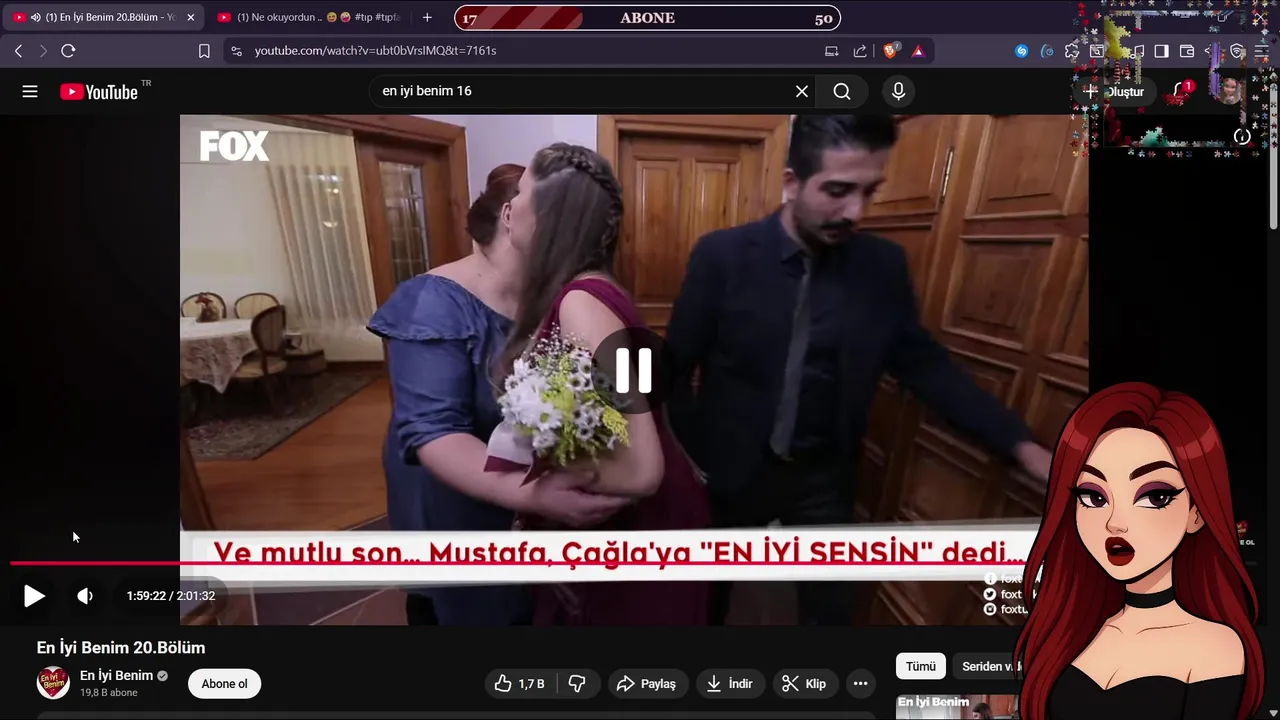The height and width of the screenshot is (720, 1280).
Task: Open the Oluştur create menu
Action: (x=1114, y=91)
